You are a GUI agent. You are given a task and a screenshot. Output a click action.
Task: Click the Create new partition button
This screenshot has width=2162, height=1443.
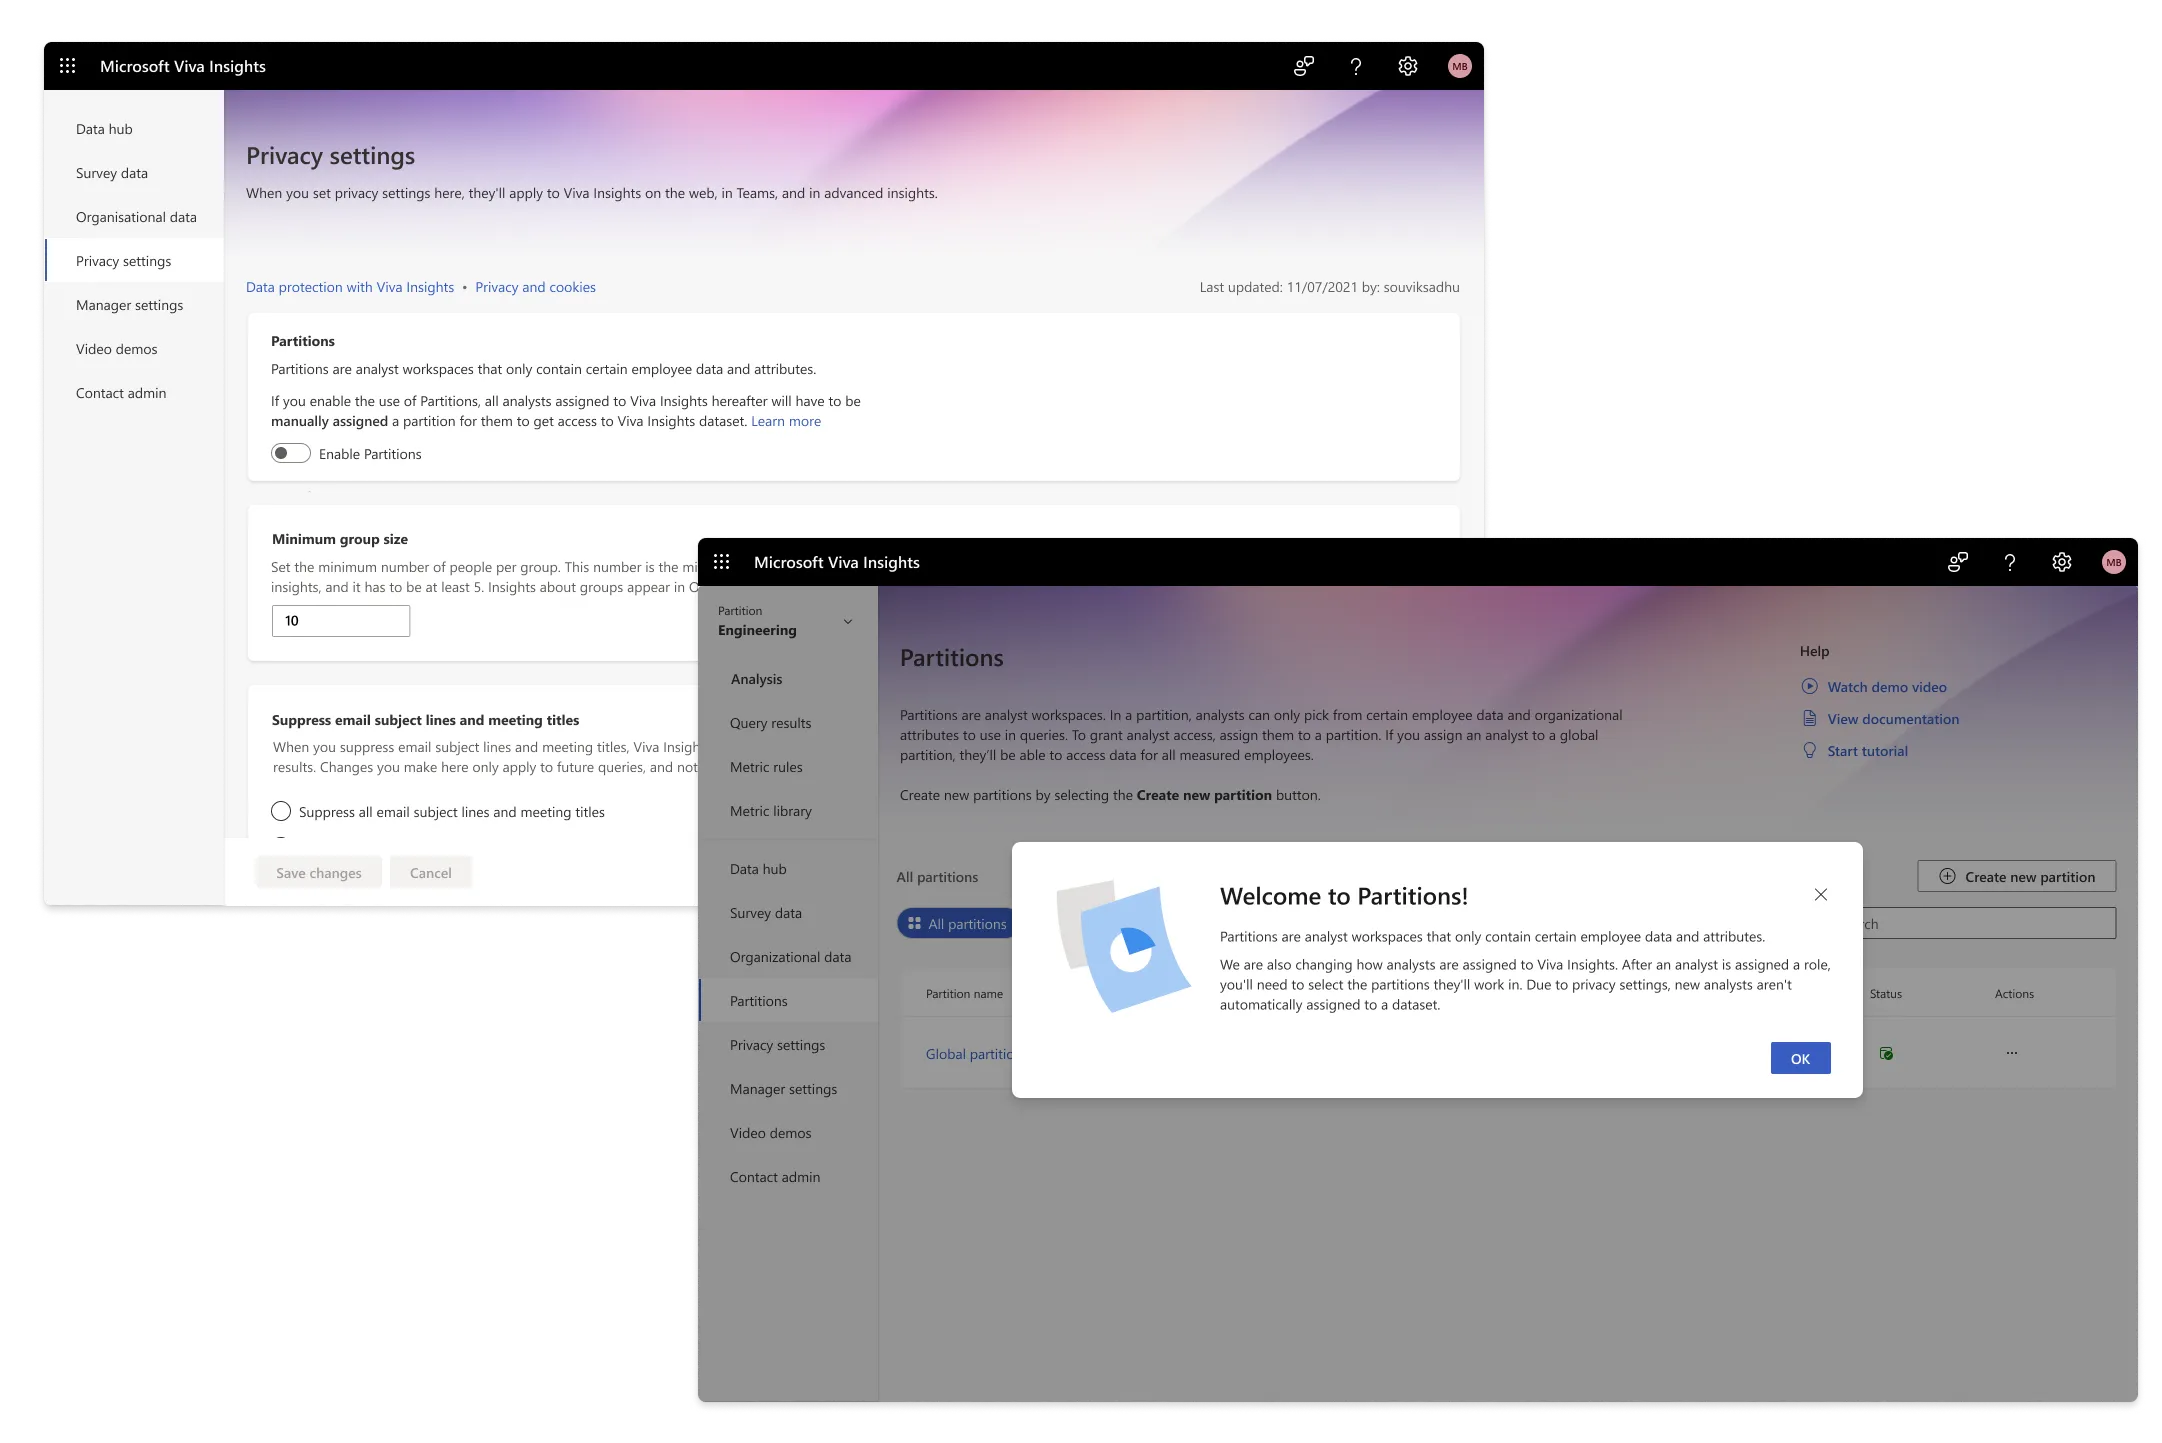[2016, 876]
